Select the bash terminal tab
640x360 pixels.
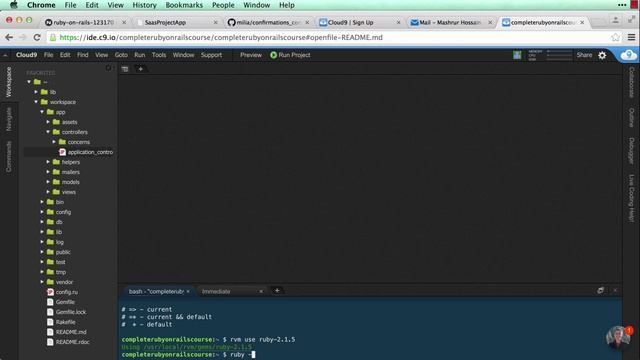[x=158, y=291]
